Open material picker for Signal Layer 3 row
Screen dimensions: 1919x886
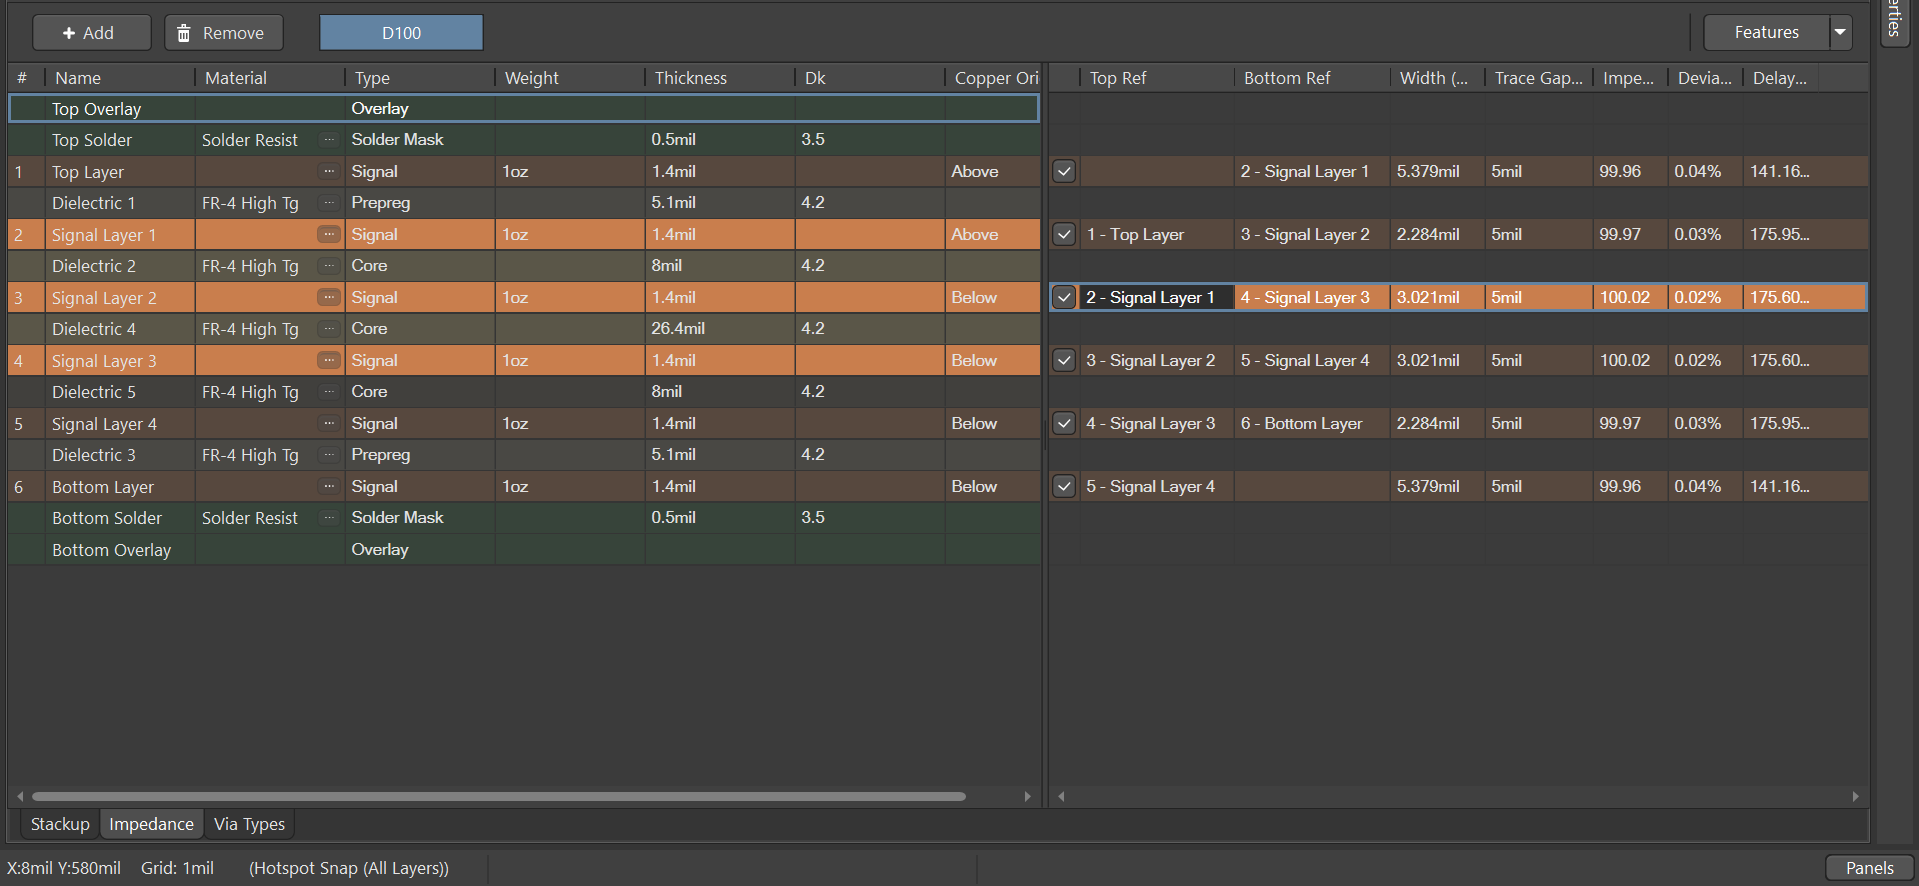(329, 360)
